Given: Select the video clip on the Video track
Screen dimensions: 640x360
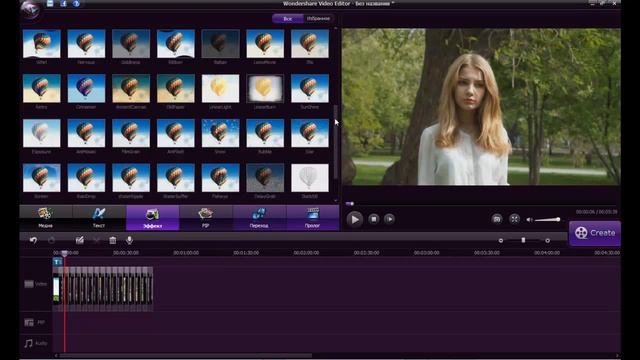Looking at the screenshot, I should 103,289.
